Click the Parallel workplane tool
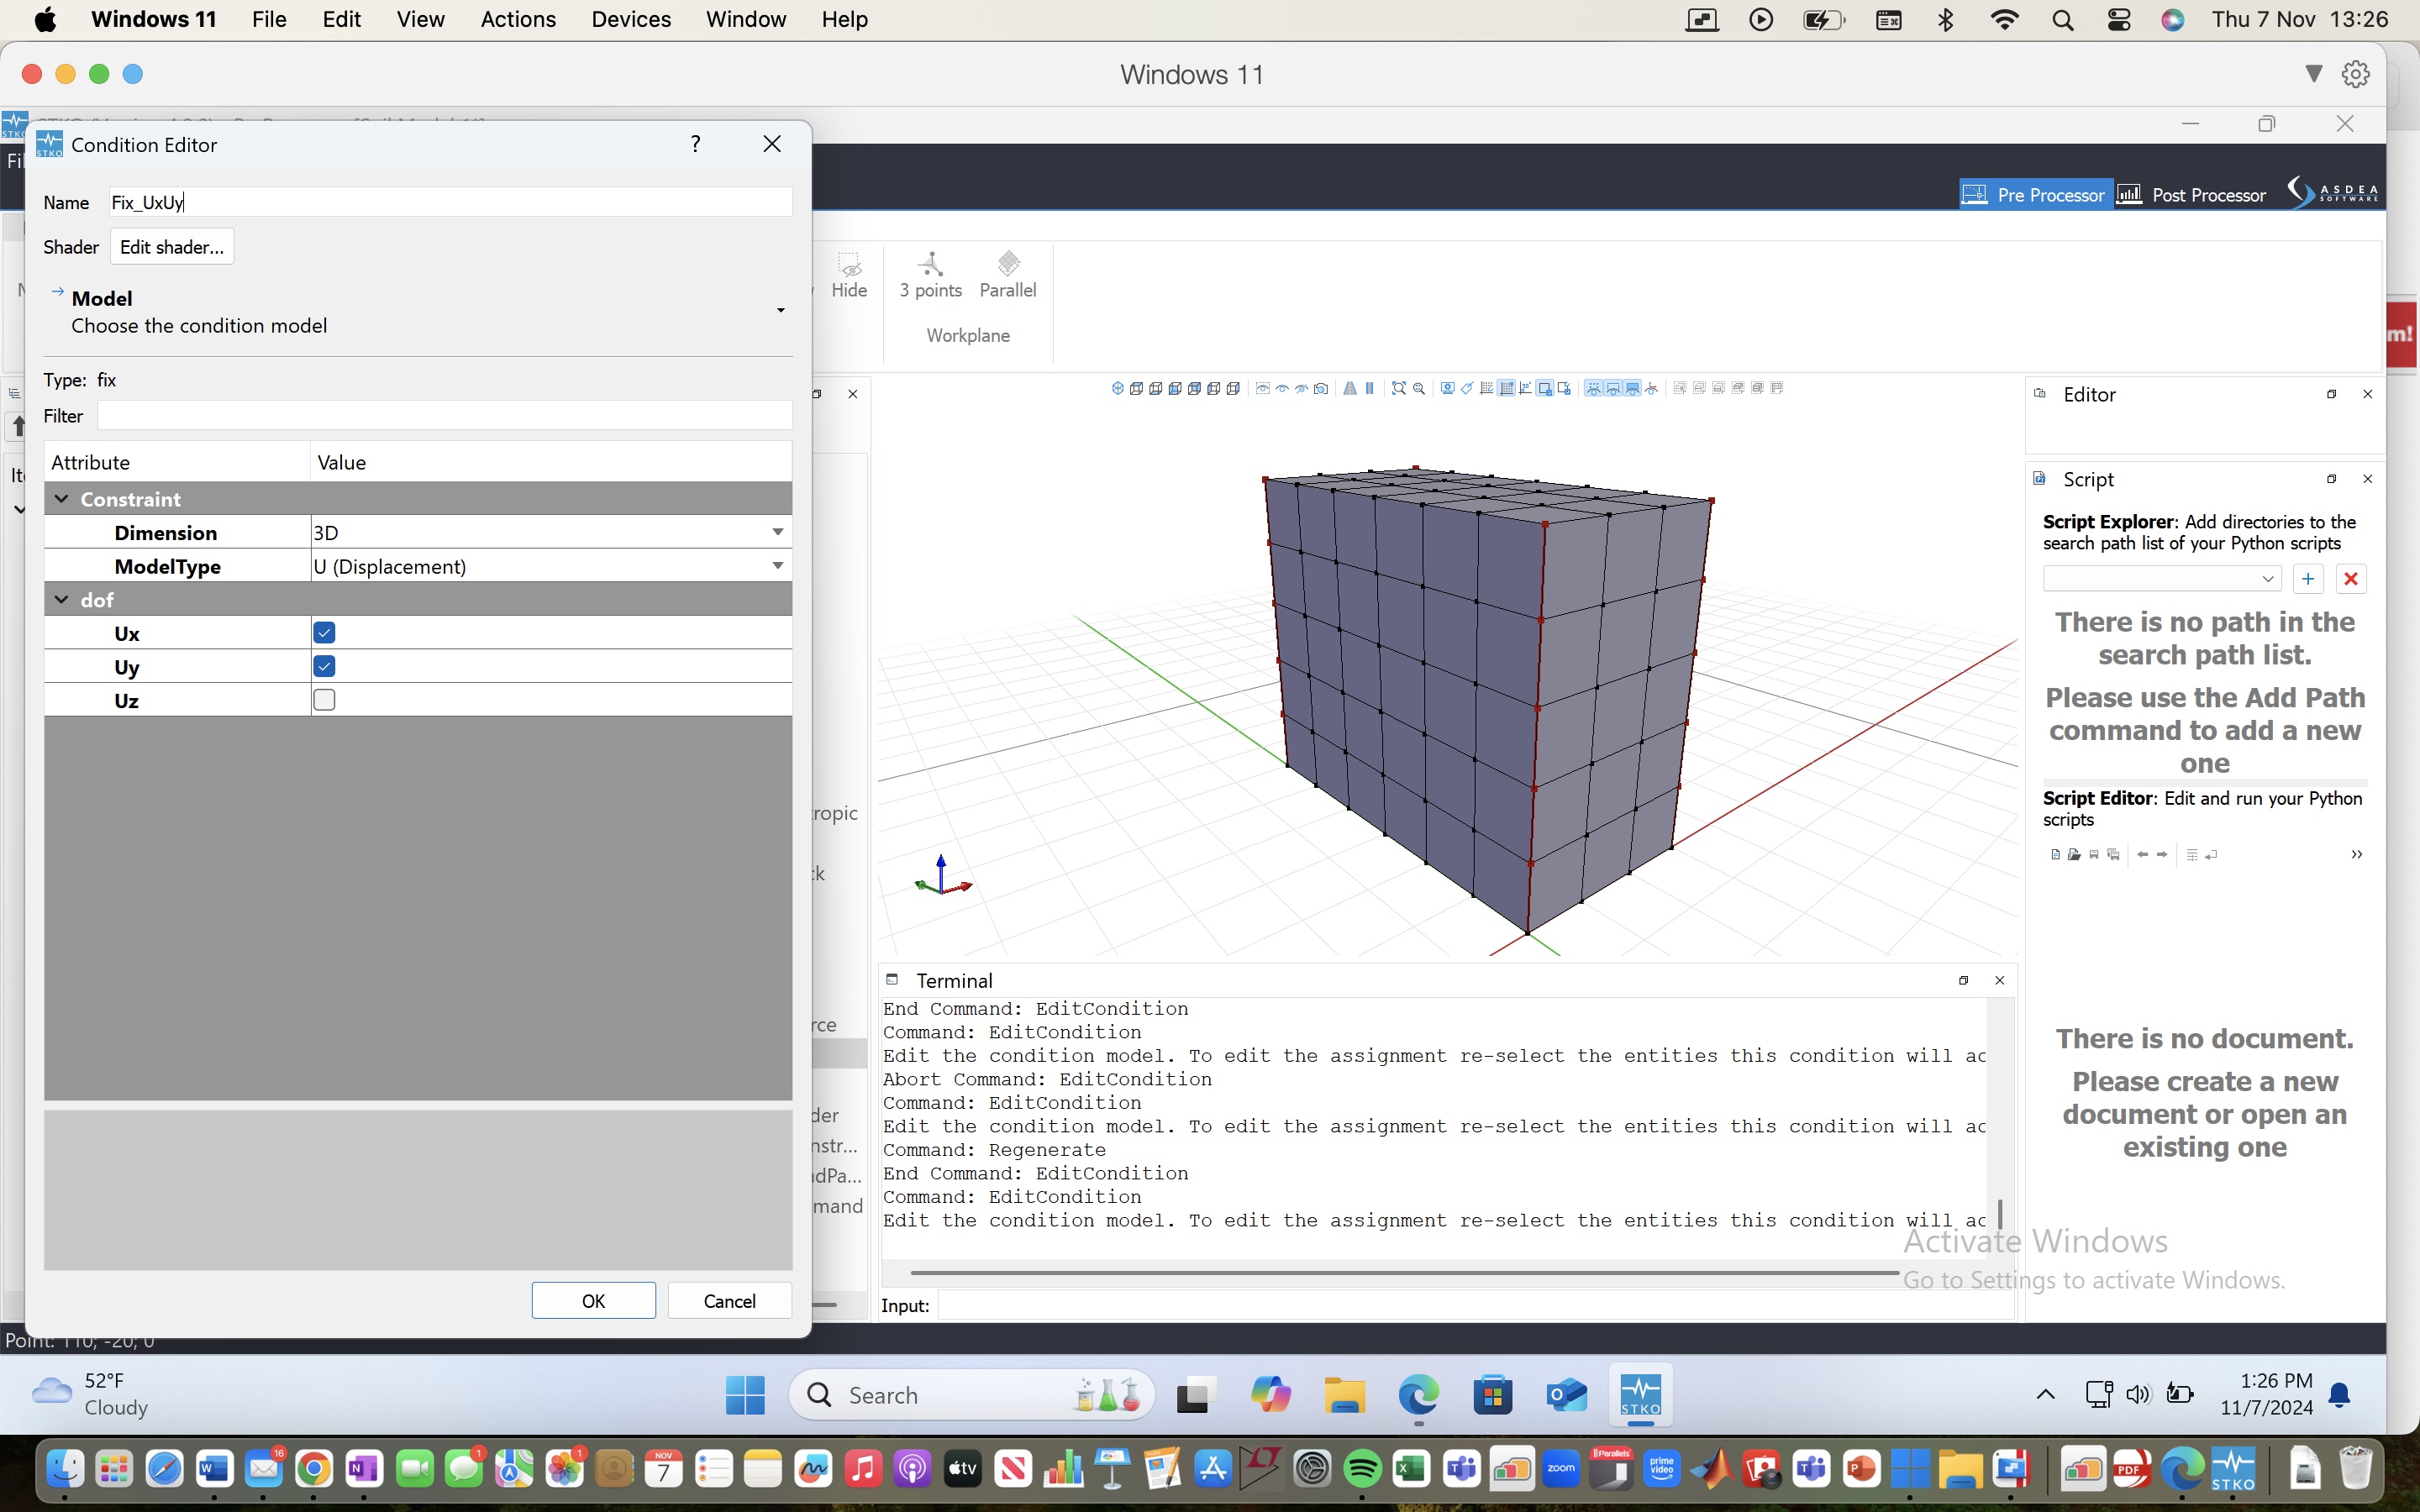The width and height of the screenshot is (2420, 1512). [1007, 276]
